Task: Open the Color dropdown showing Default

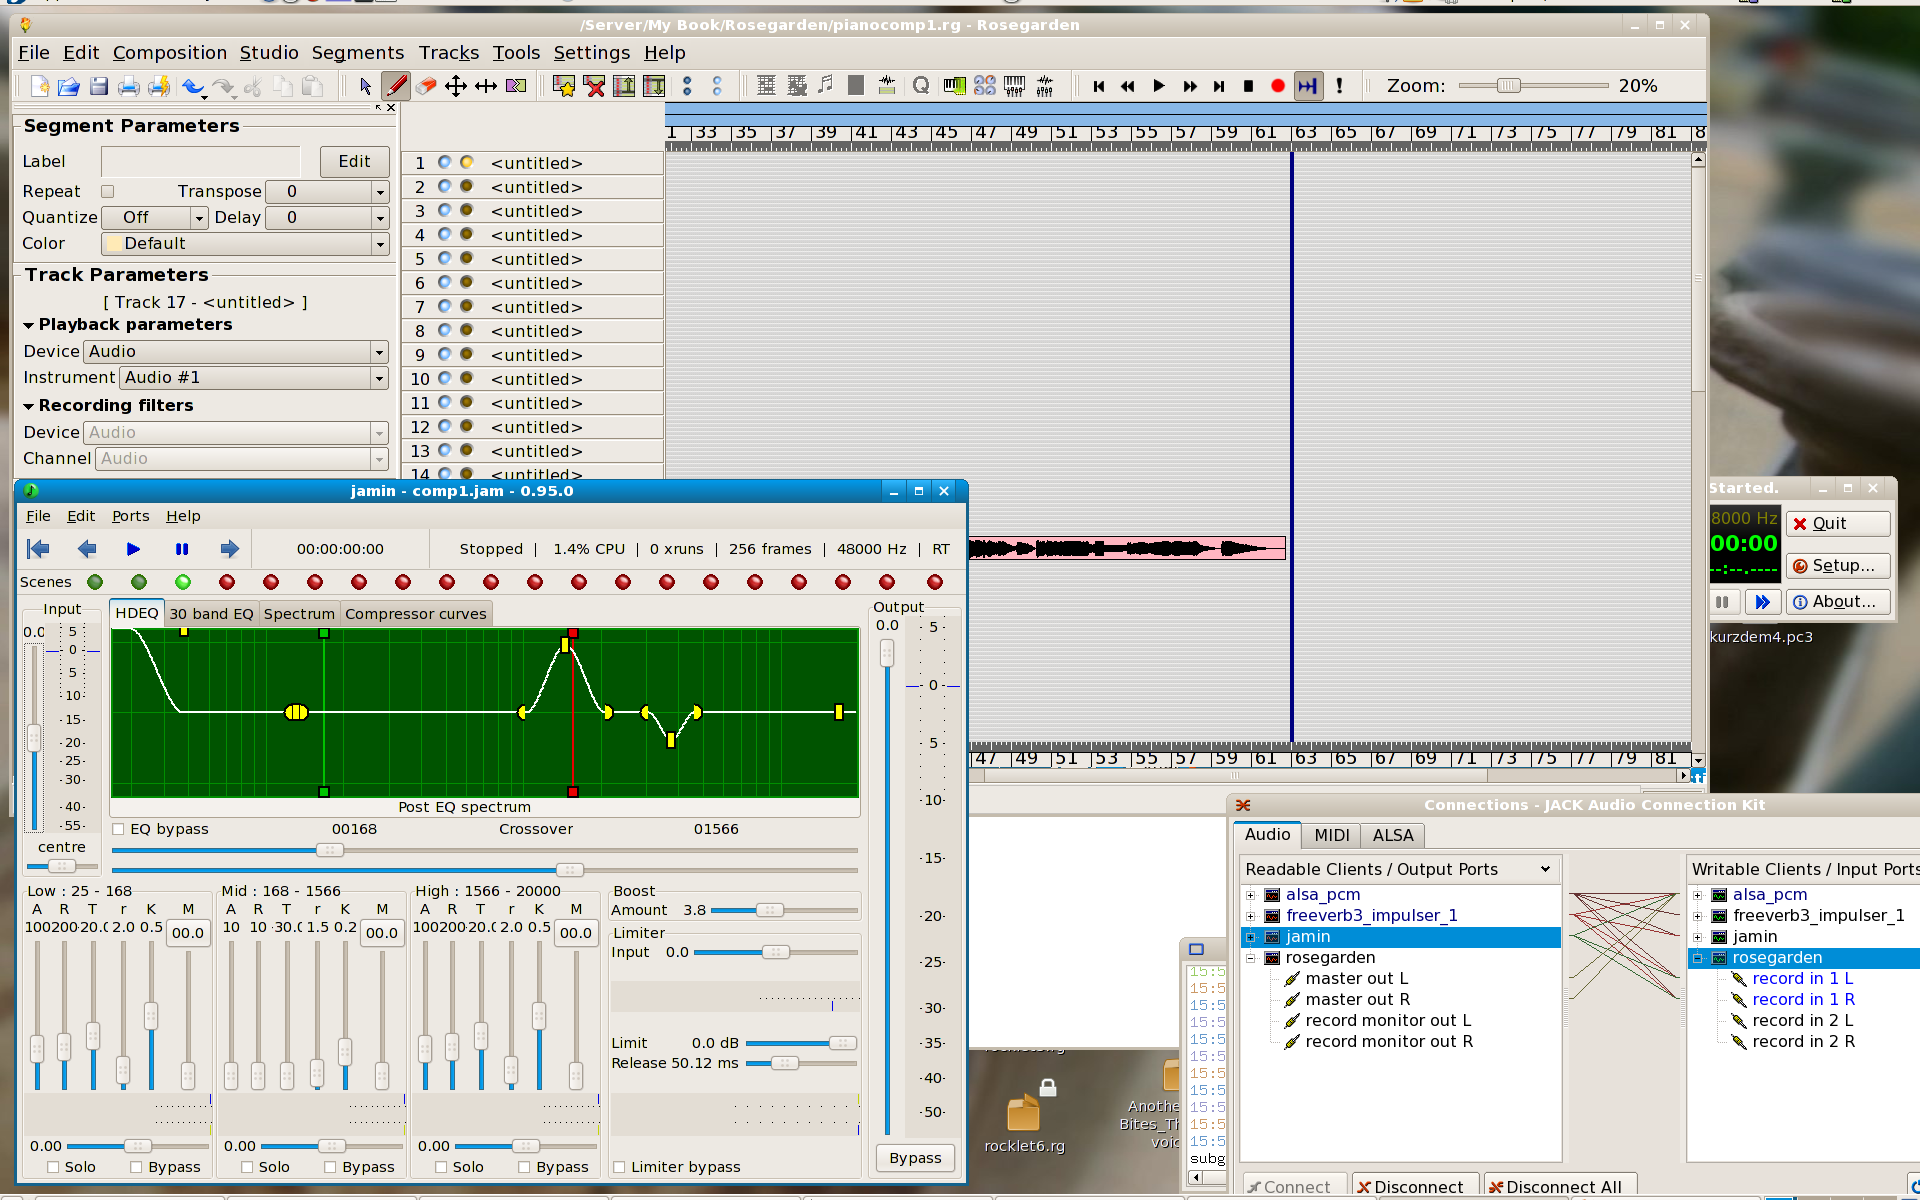Action: (245, 243)
